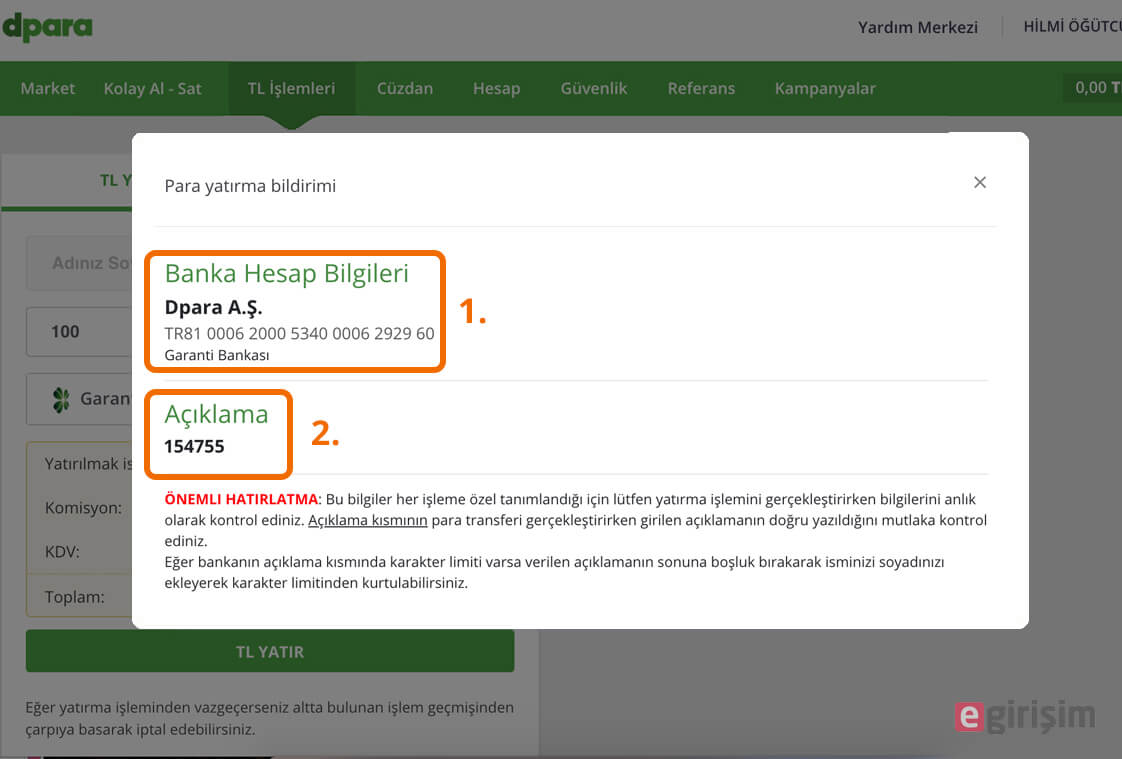Click the 0,00 TL balance indicator
1122x759 pixels.
[1093, 88]
